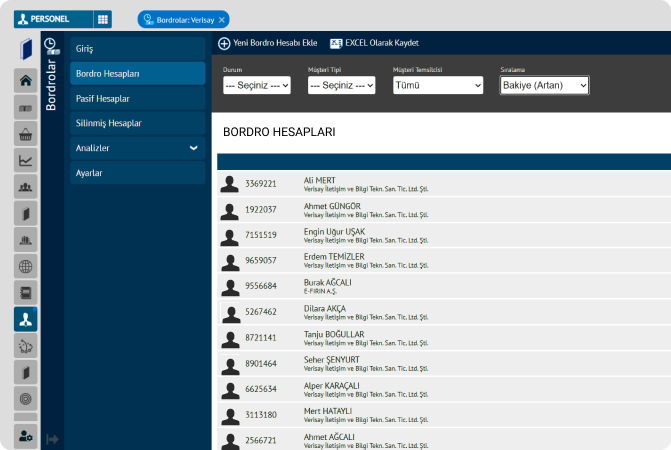The height and width of the screenshot is (450, 671).
Task: Open the Müşteri Temsilcisi dropdown
Action: [x=438, y=86]
